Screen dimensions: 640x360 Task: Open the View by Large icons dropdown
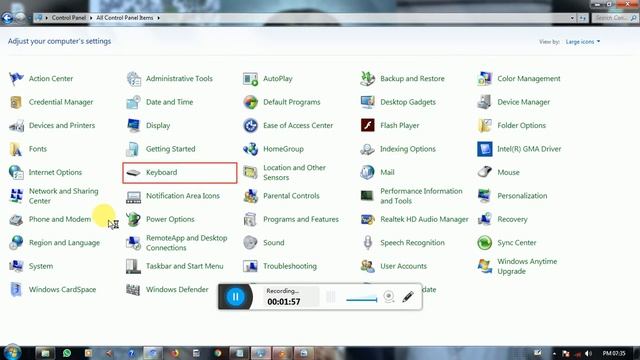pos(583,42)
